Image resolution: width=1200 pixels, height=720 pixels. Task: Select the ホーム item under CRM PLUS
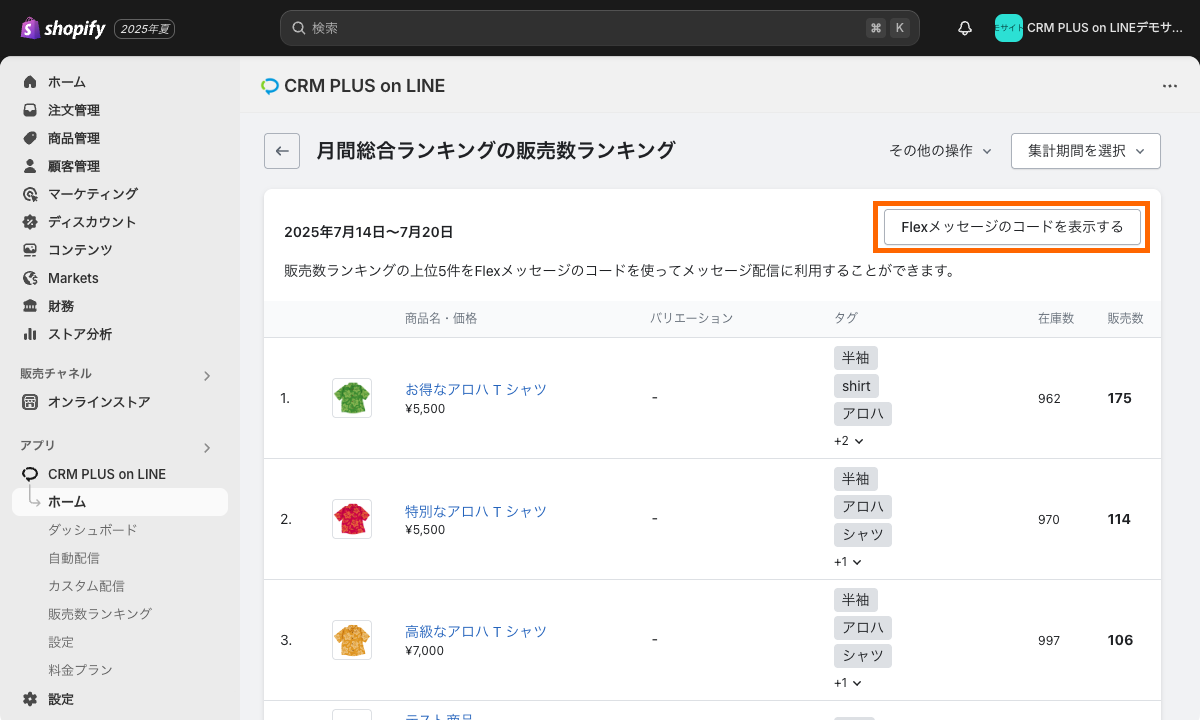[120, 502]
